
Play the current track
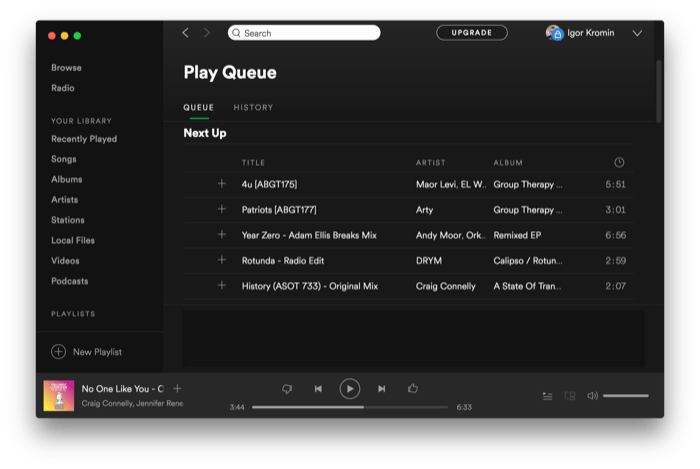click(x=350, y=389)
